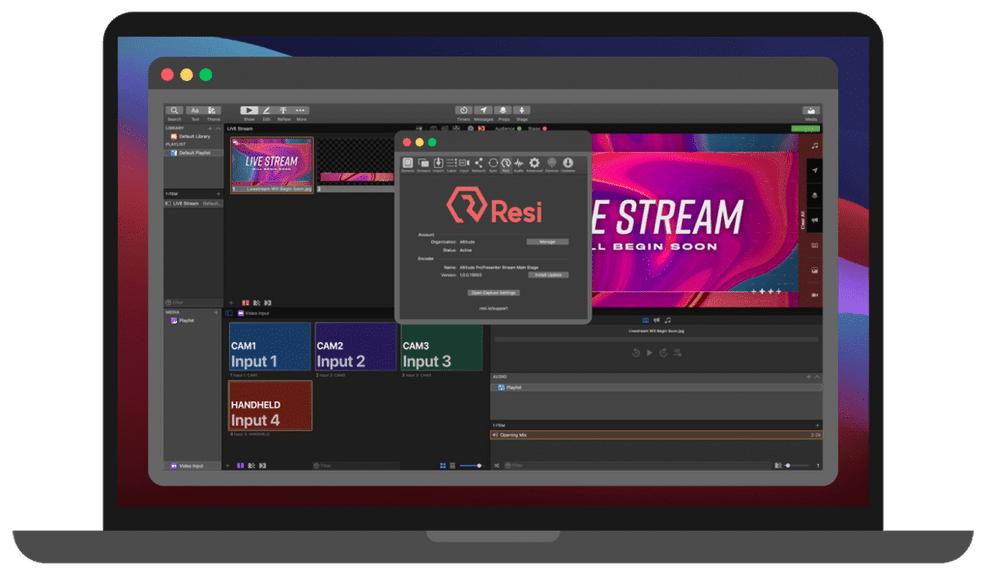Collapse the Library section
Viewport: 990px width, 578px height.
coord(218,128)
